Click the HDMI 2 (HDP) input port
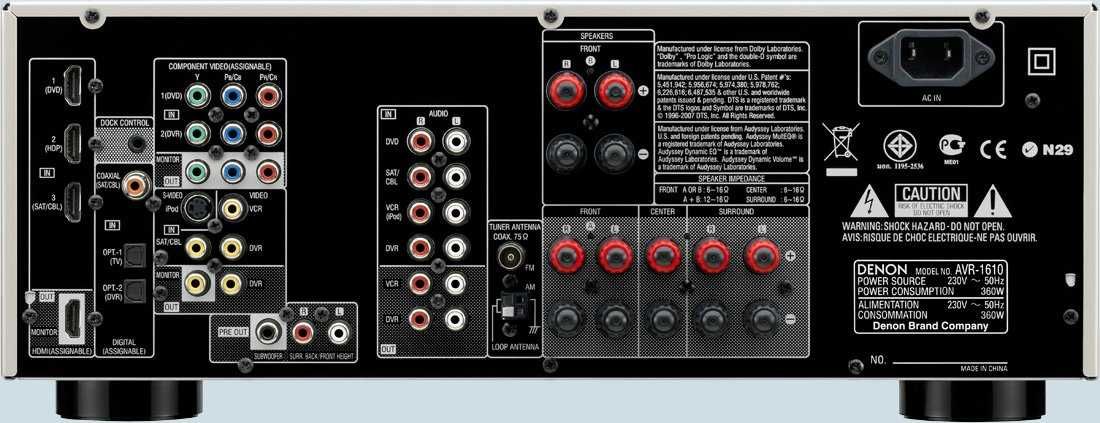Screen dimensions: 1100x423 pyautogui.click(x=72, y=143)
